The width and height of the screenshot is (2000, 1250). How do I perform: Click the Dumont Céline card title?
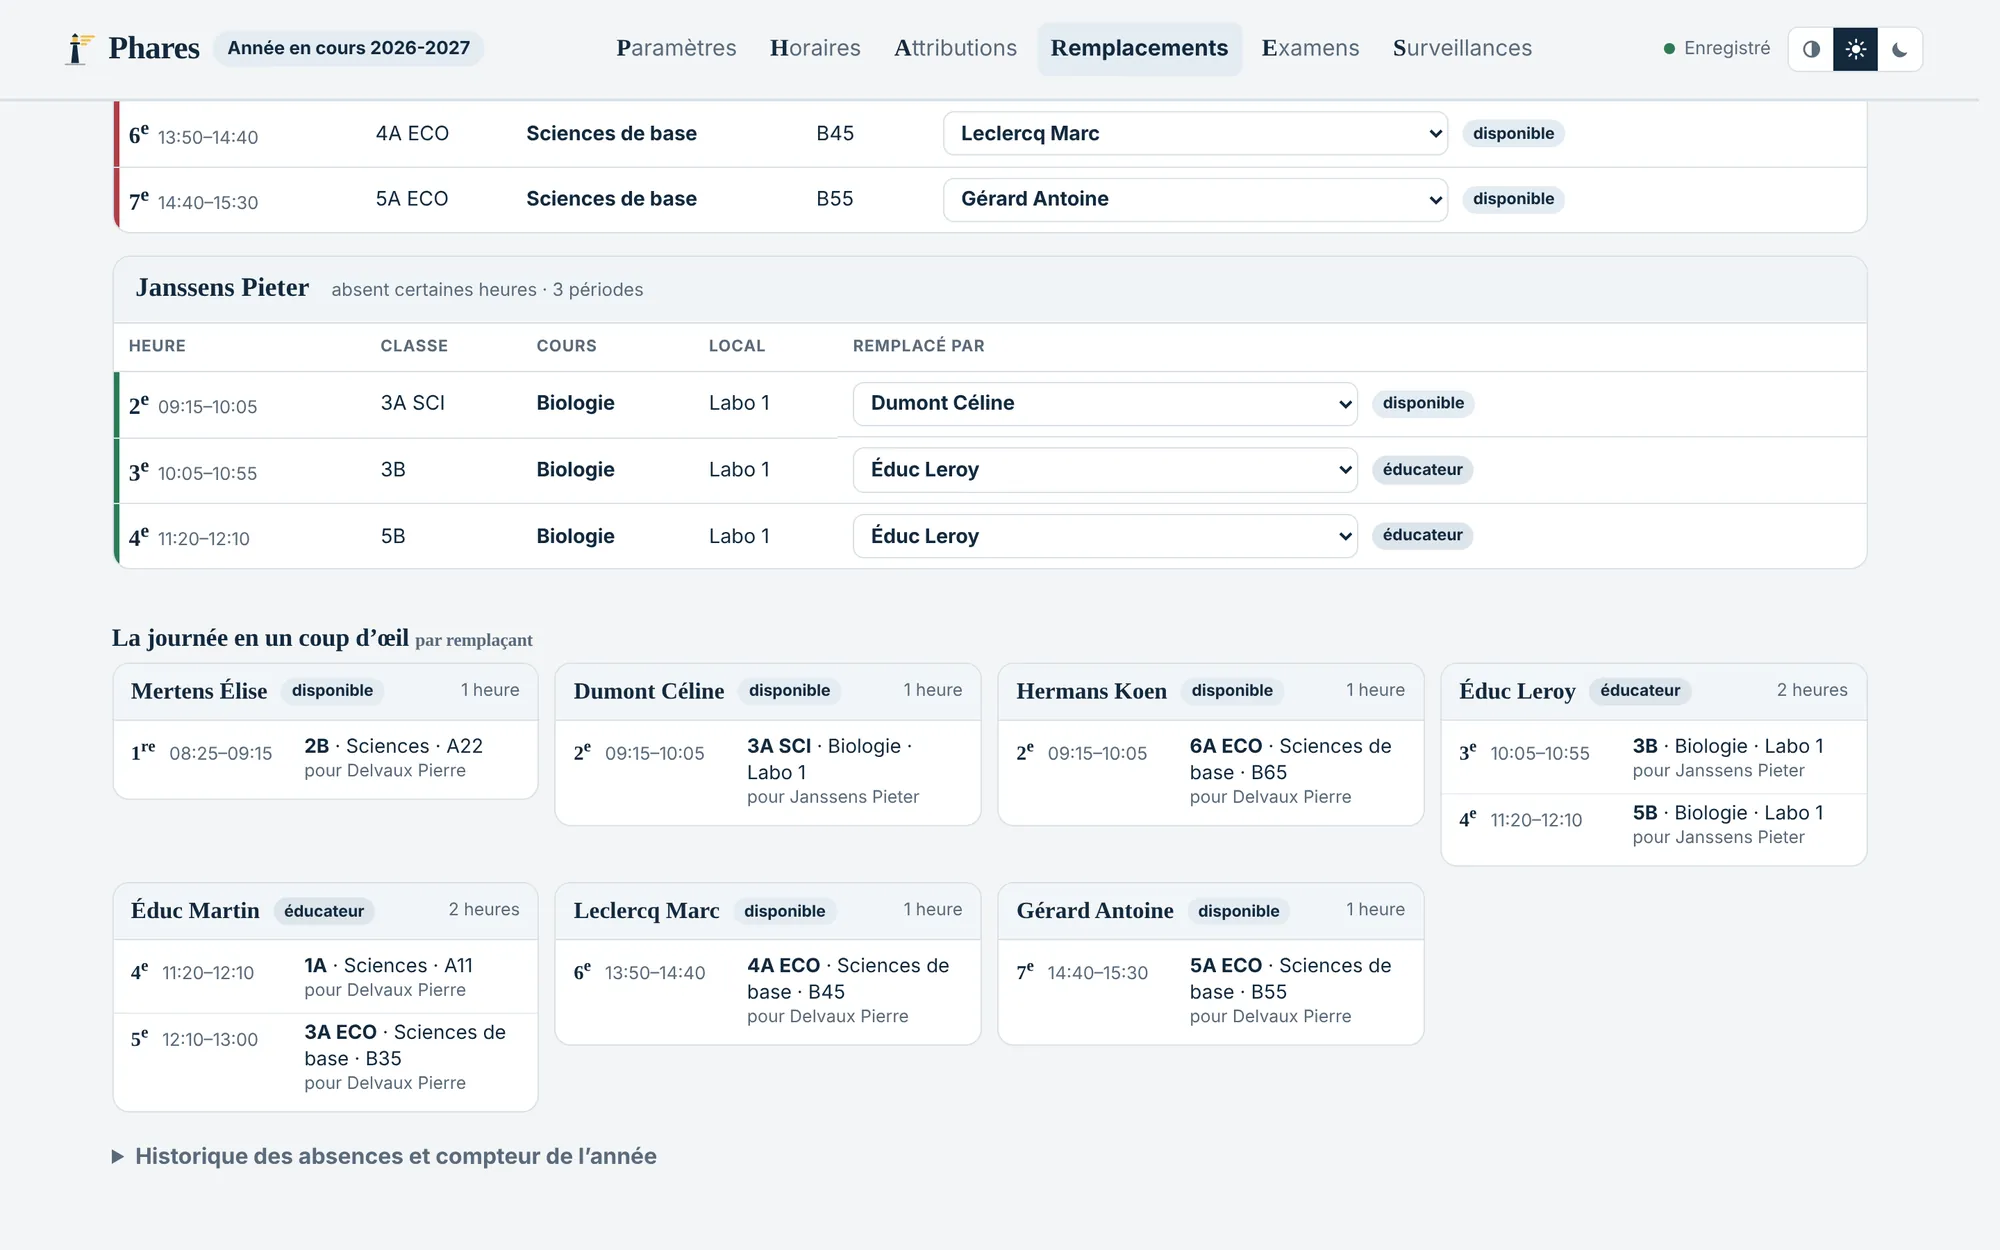pyautogui.click(x=648, y=691)
